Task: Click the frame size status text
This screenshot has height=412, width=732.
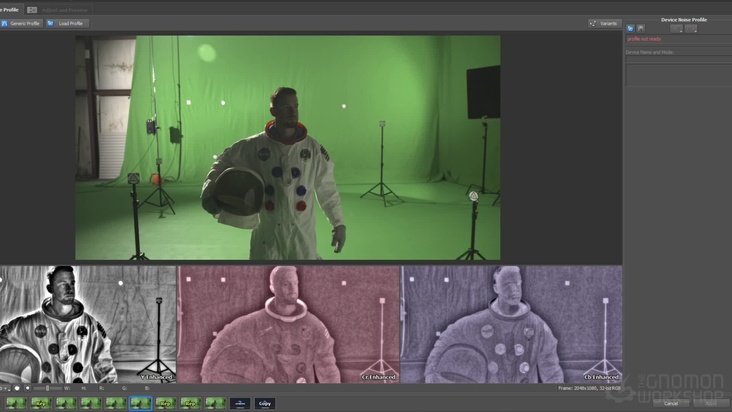Action: pyautogui.click(x=589, y=388)
